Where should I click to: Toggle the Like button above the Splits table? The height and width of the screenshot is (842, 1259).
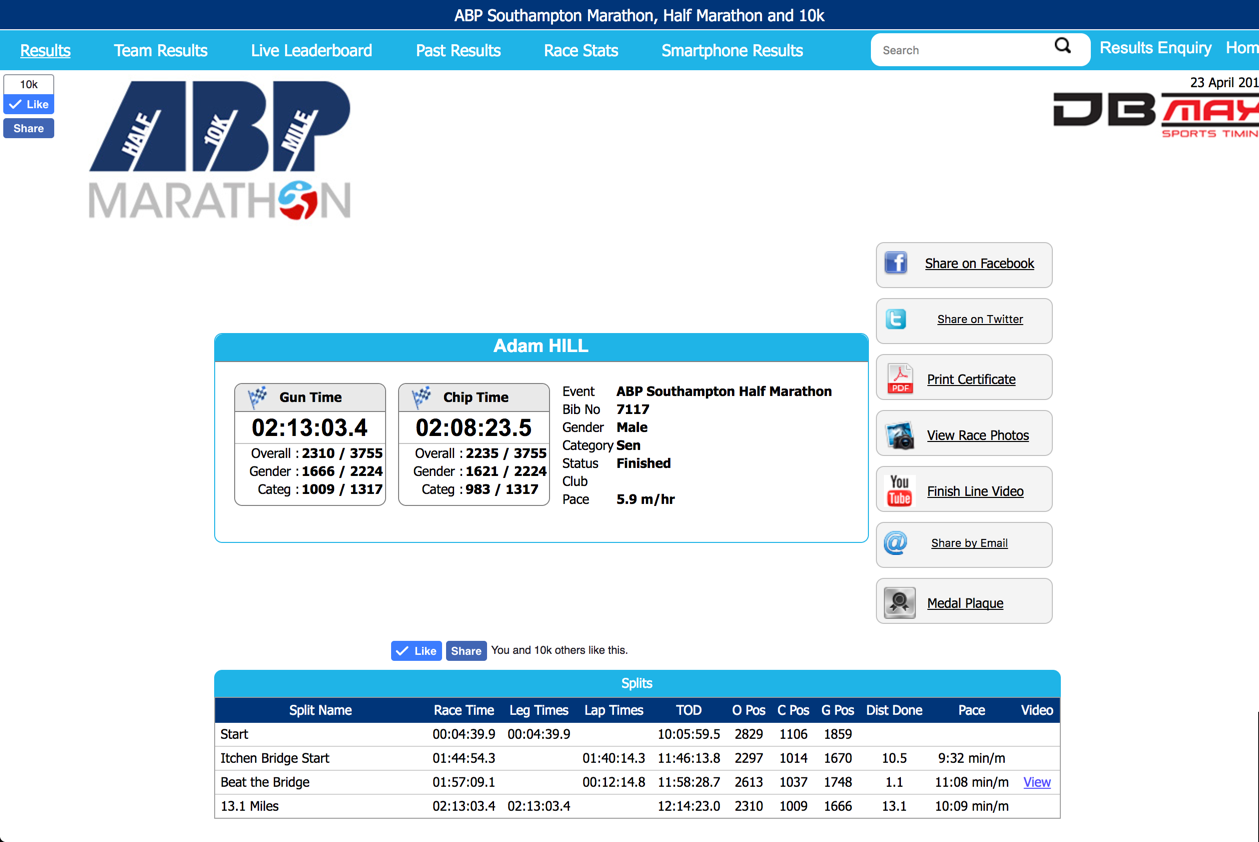click(x=417, y=651)
